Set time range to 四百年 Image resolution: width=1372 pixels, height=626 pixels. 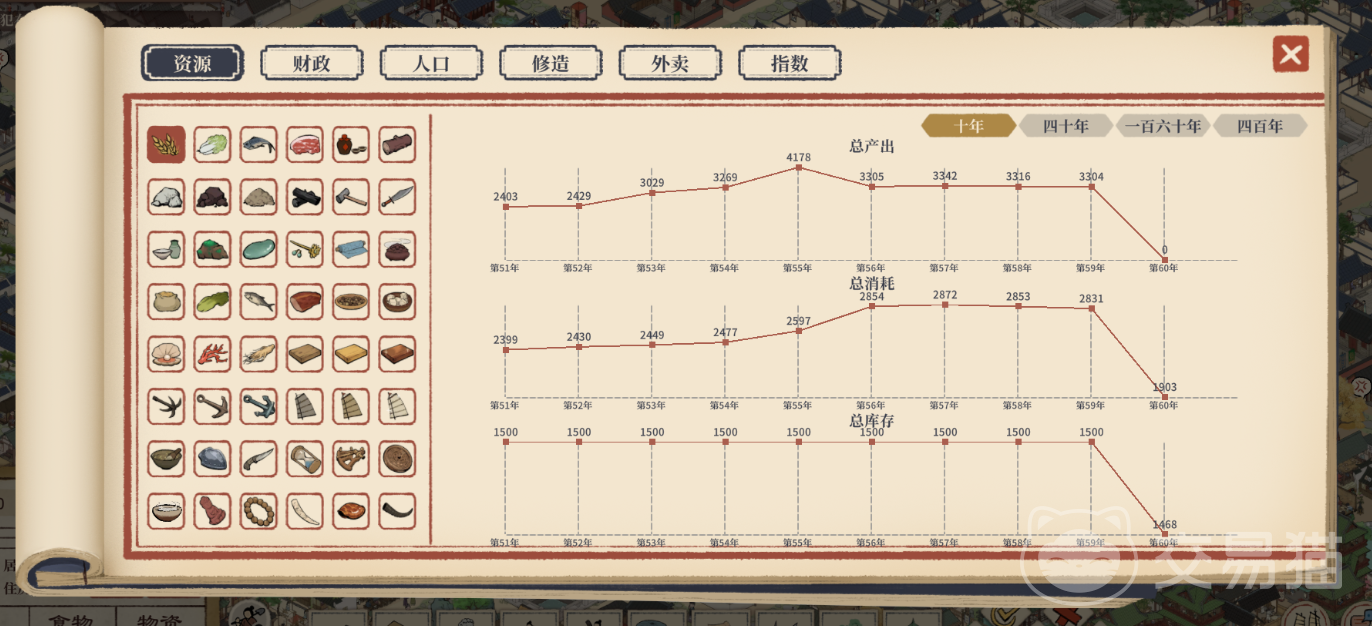click(x=1260, y=126)
